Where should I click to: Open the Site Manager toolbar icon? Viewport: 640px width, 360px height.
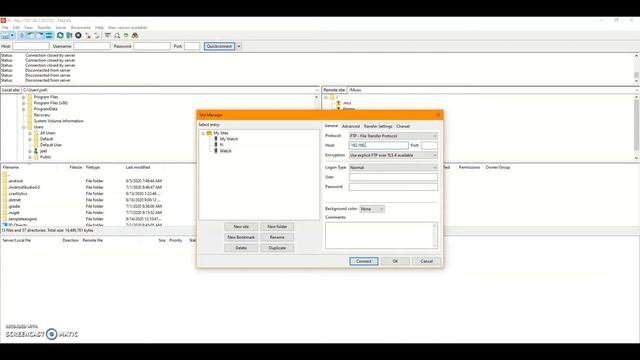tap(5, 36)
